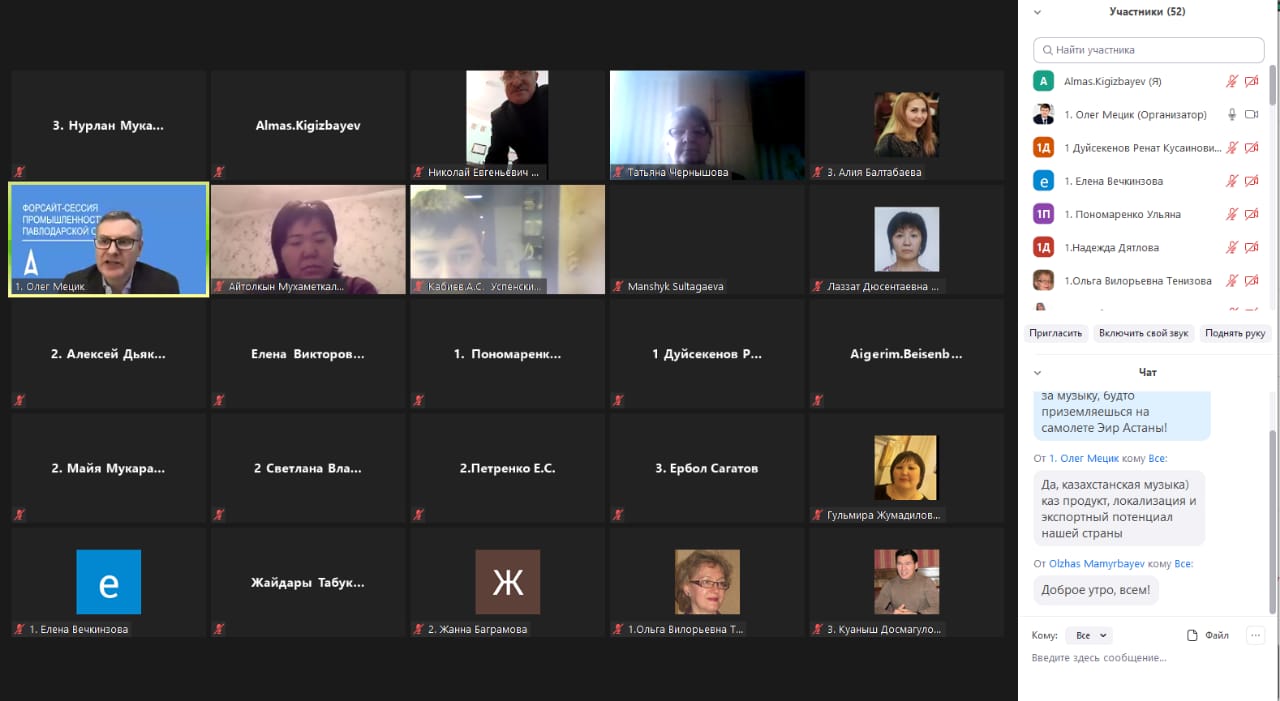Click the green A avatar of Almas.Kigizbayev
Screen dimensions: 1280x701
(x=1043, y=81)
